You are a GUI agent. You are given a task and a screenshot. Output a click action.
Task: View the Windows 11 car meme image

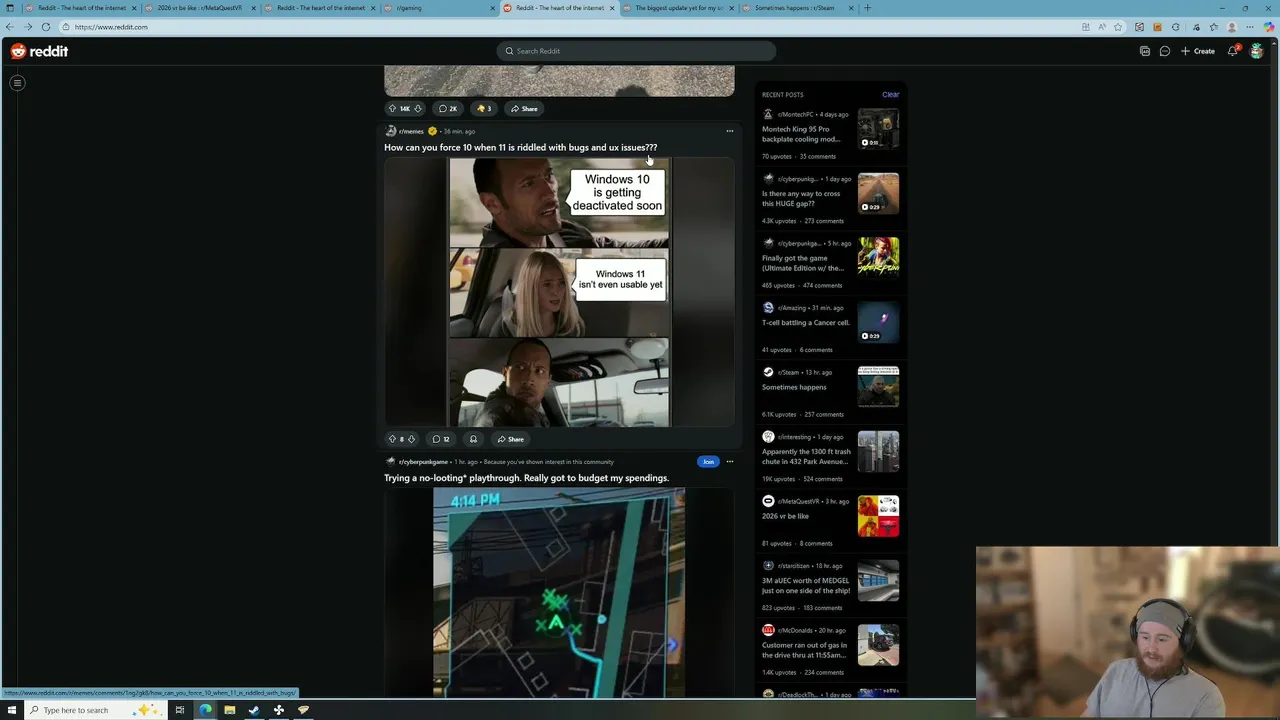(559, 292)
